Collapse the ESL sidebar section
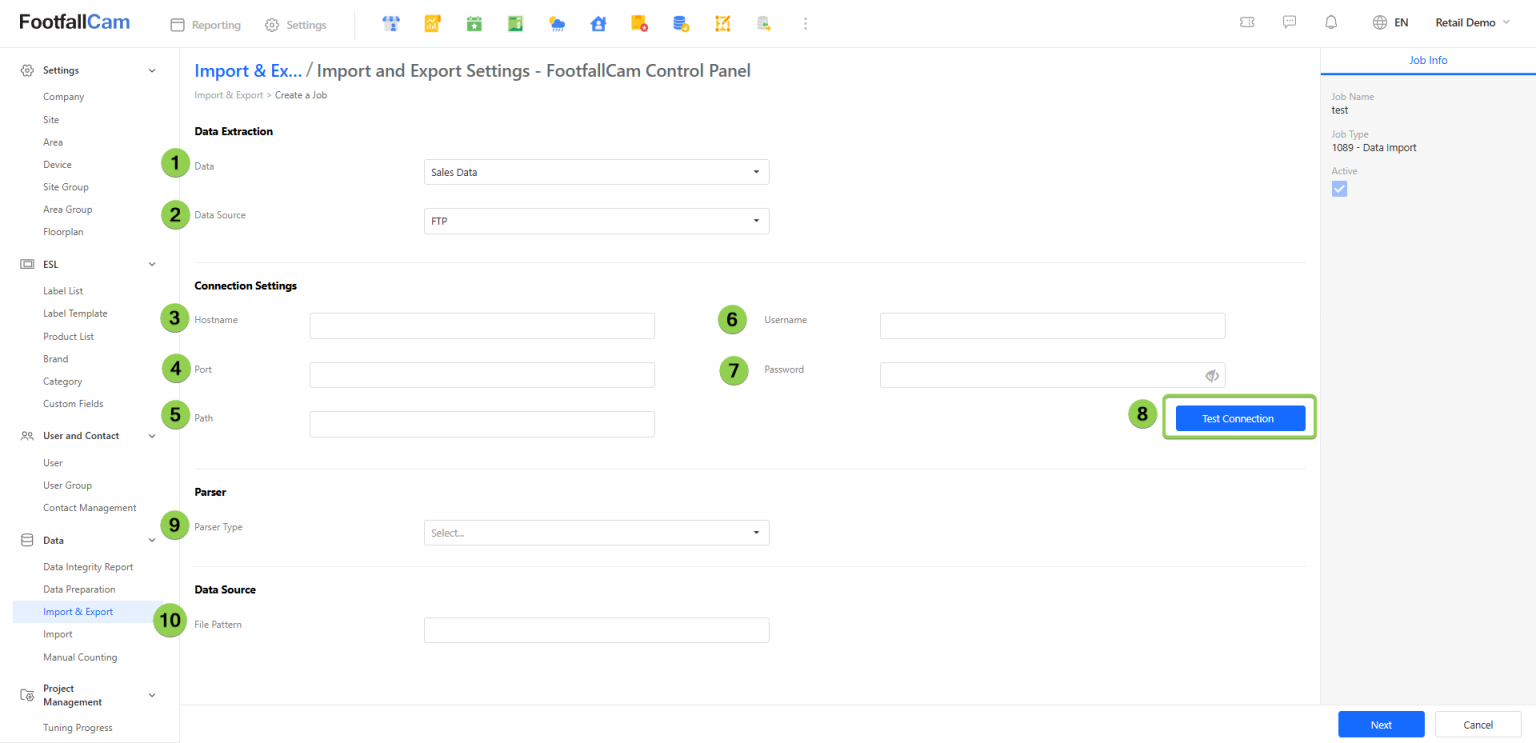 pyautogui.click(x=152, y=265)
